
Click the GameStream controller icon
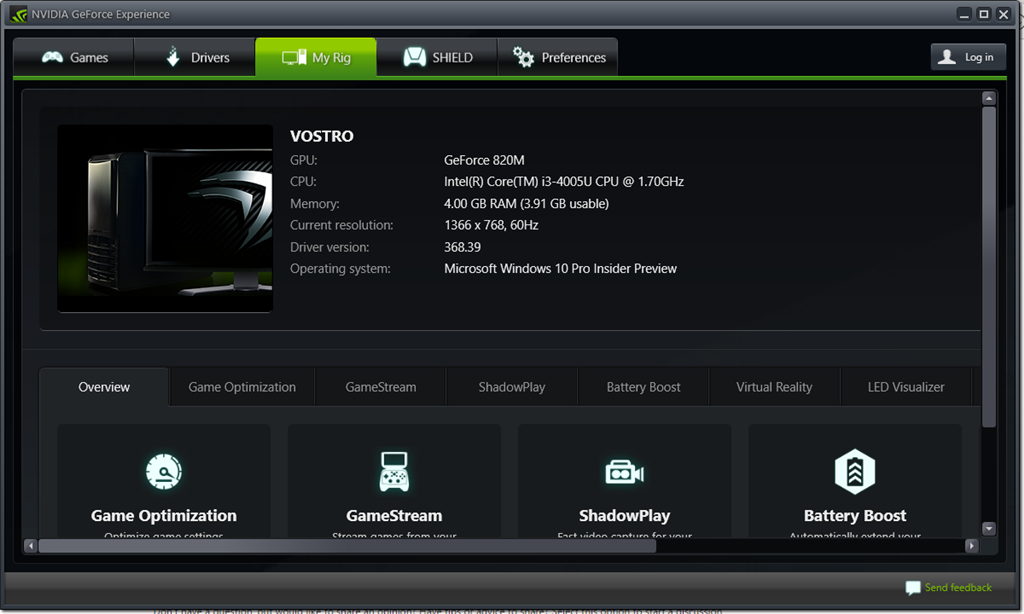point(394,471)
